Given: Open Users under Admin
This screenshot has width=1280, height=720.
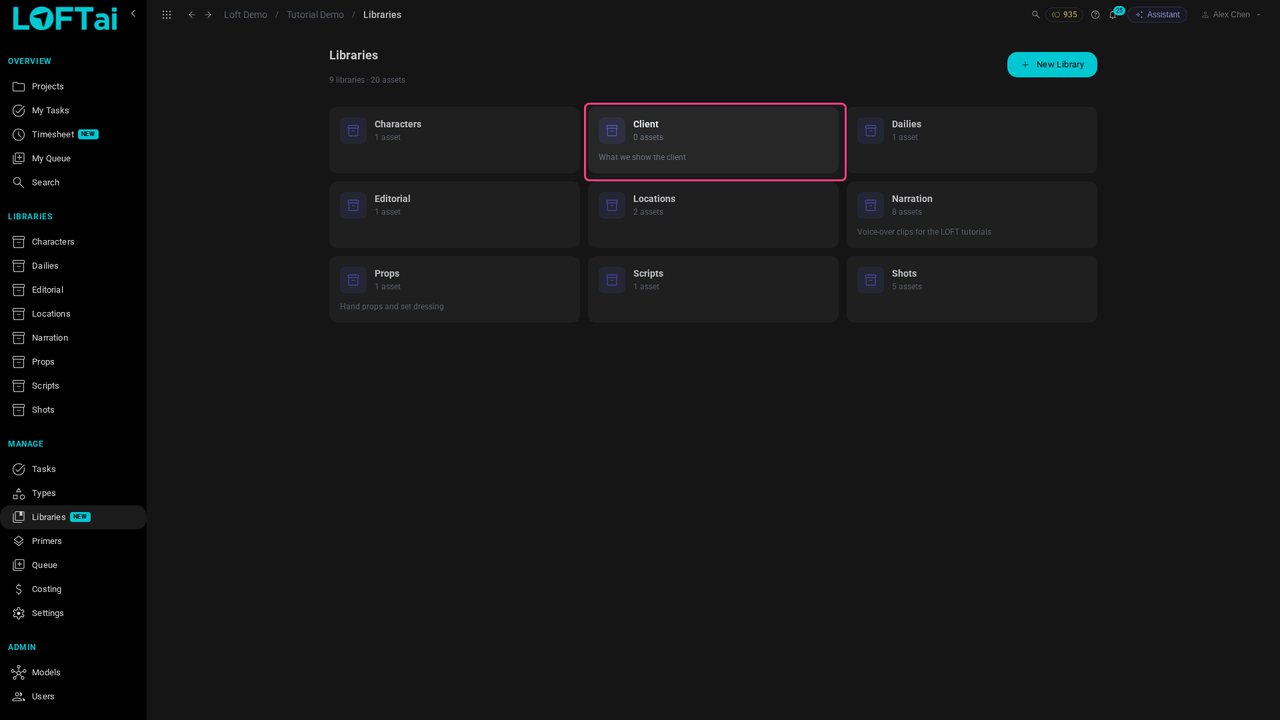Looking at the screenshot, I should (x=73, y=697).
